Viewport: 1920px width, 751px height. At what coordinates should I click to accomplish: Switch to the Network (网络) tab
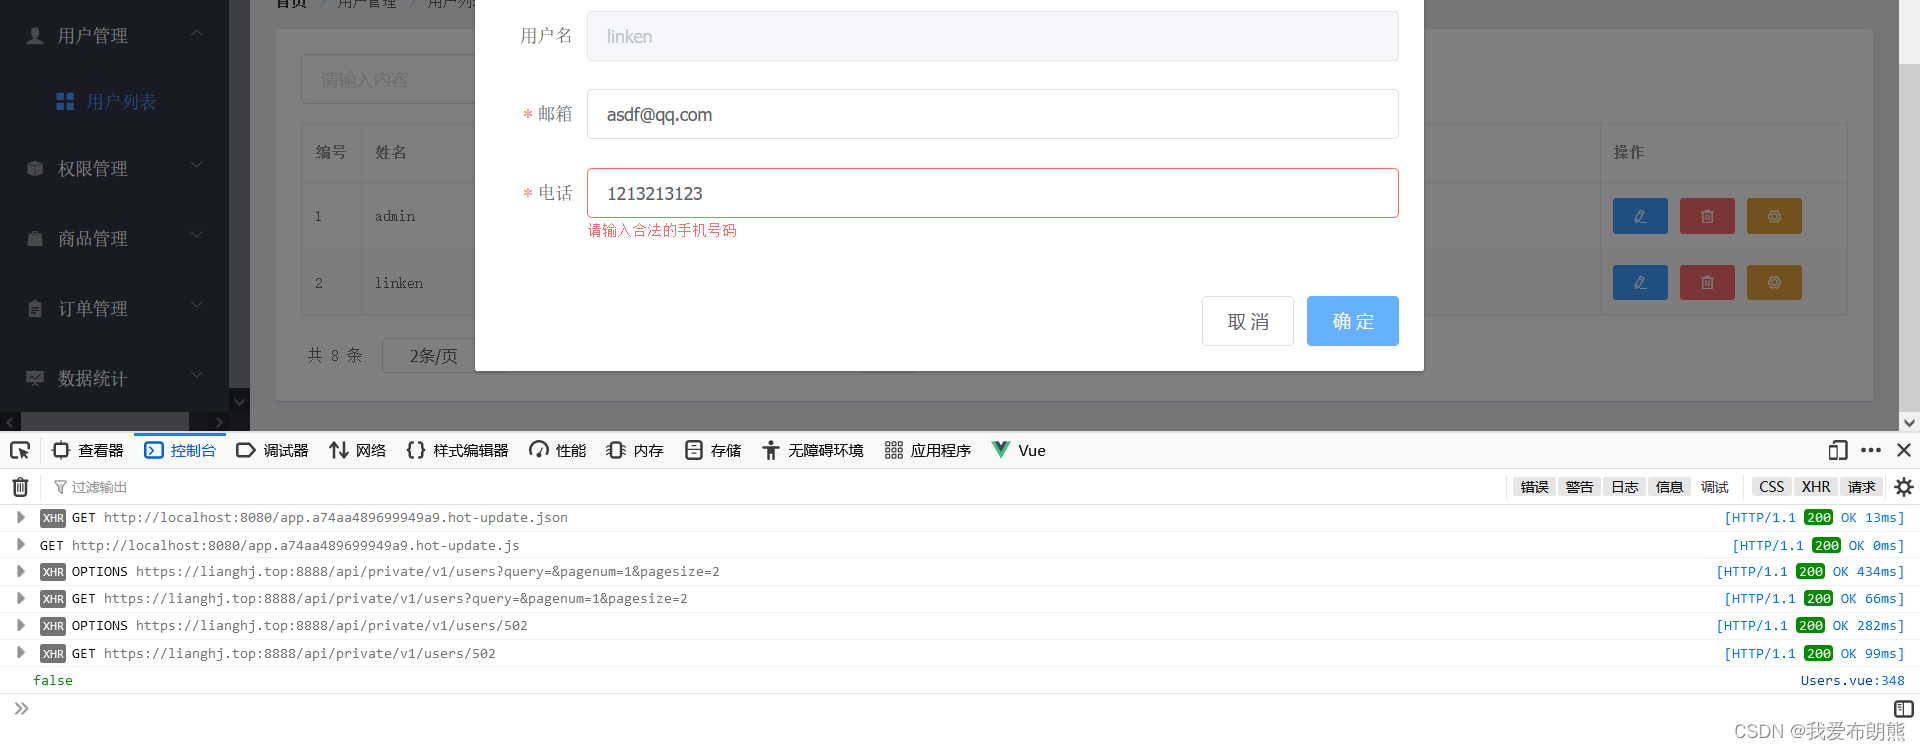coord(357,450)
